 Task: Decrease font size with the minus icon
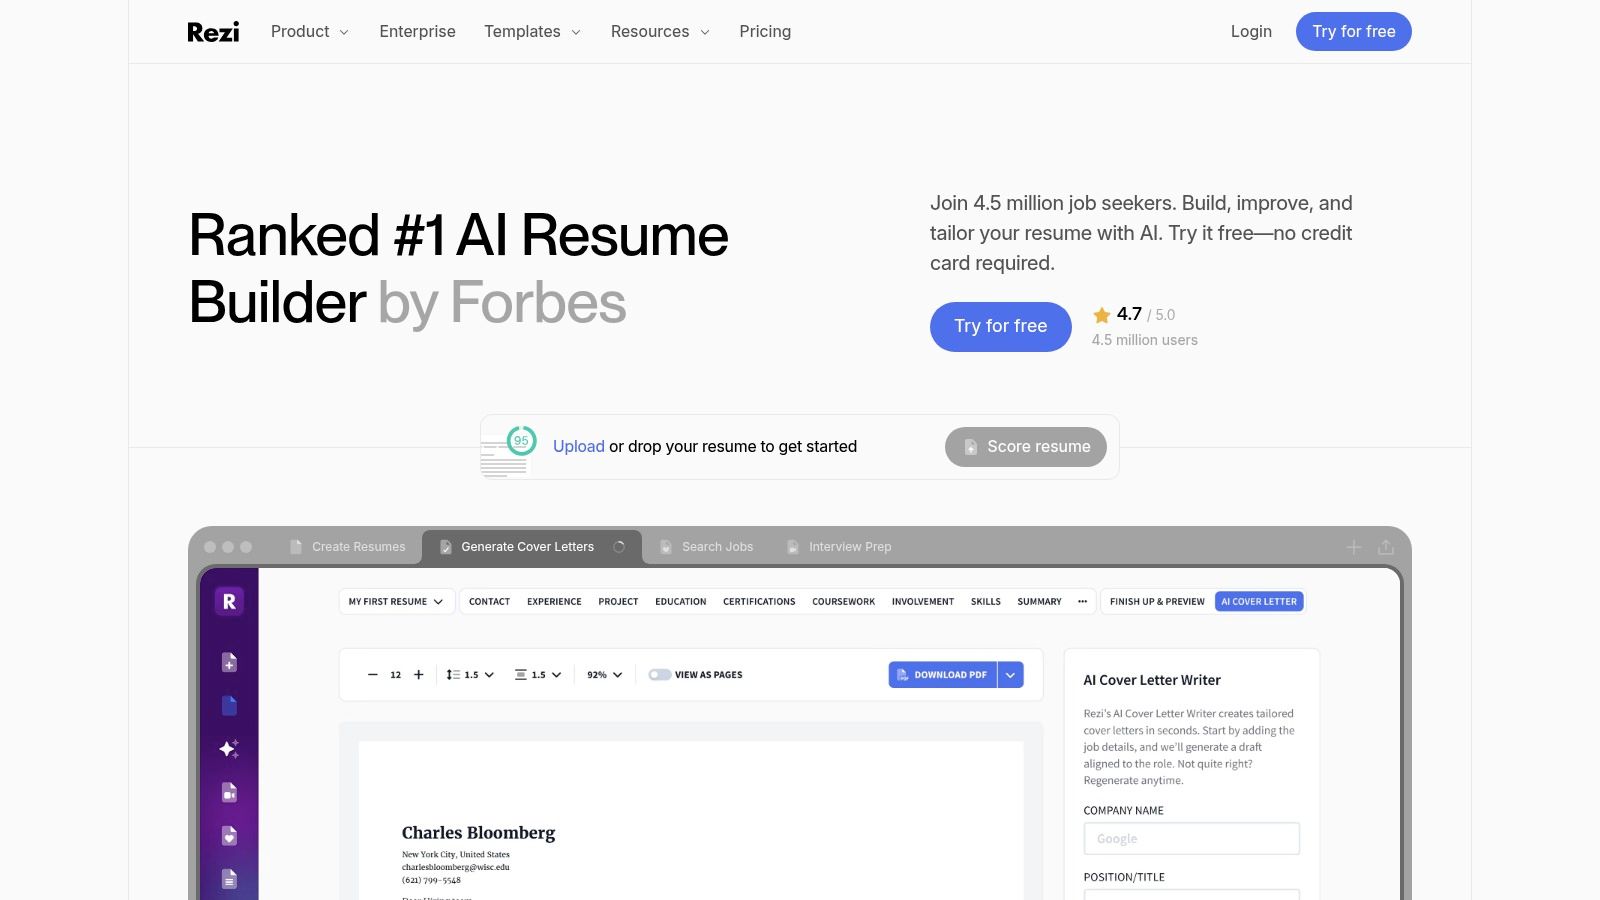pyautogui.click(x=373, y=675)
